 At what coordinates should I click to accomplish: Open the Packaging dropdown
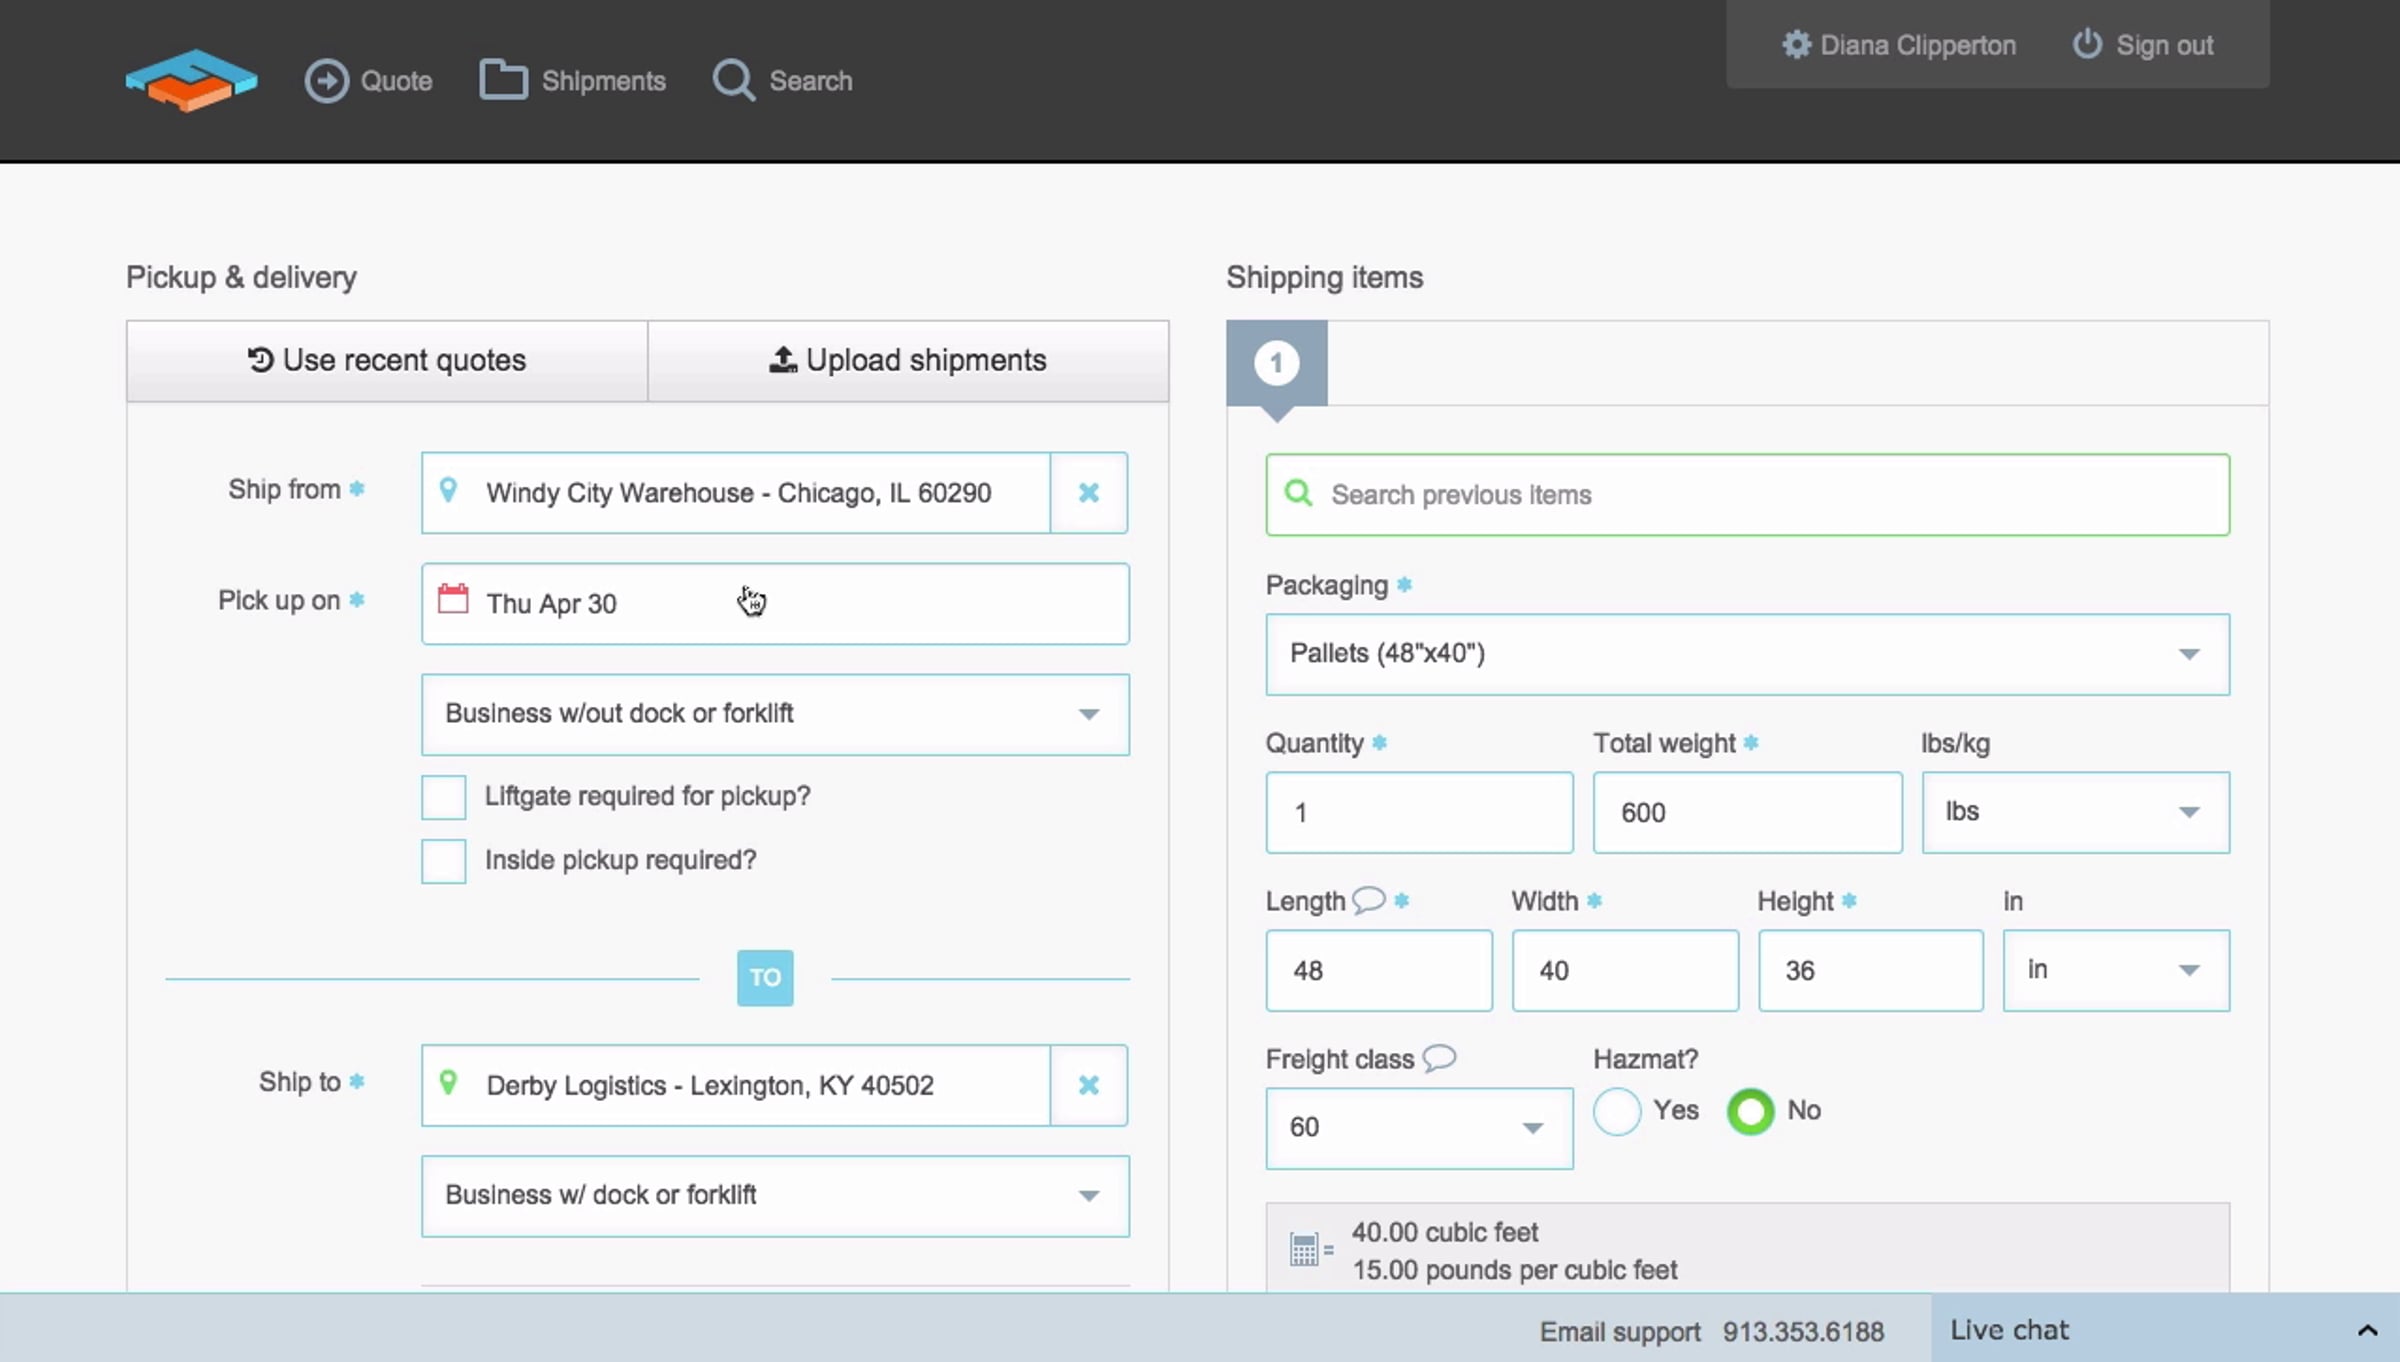point(1746,654)
